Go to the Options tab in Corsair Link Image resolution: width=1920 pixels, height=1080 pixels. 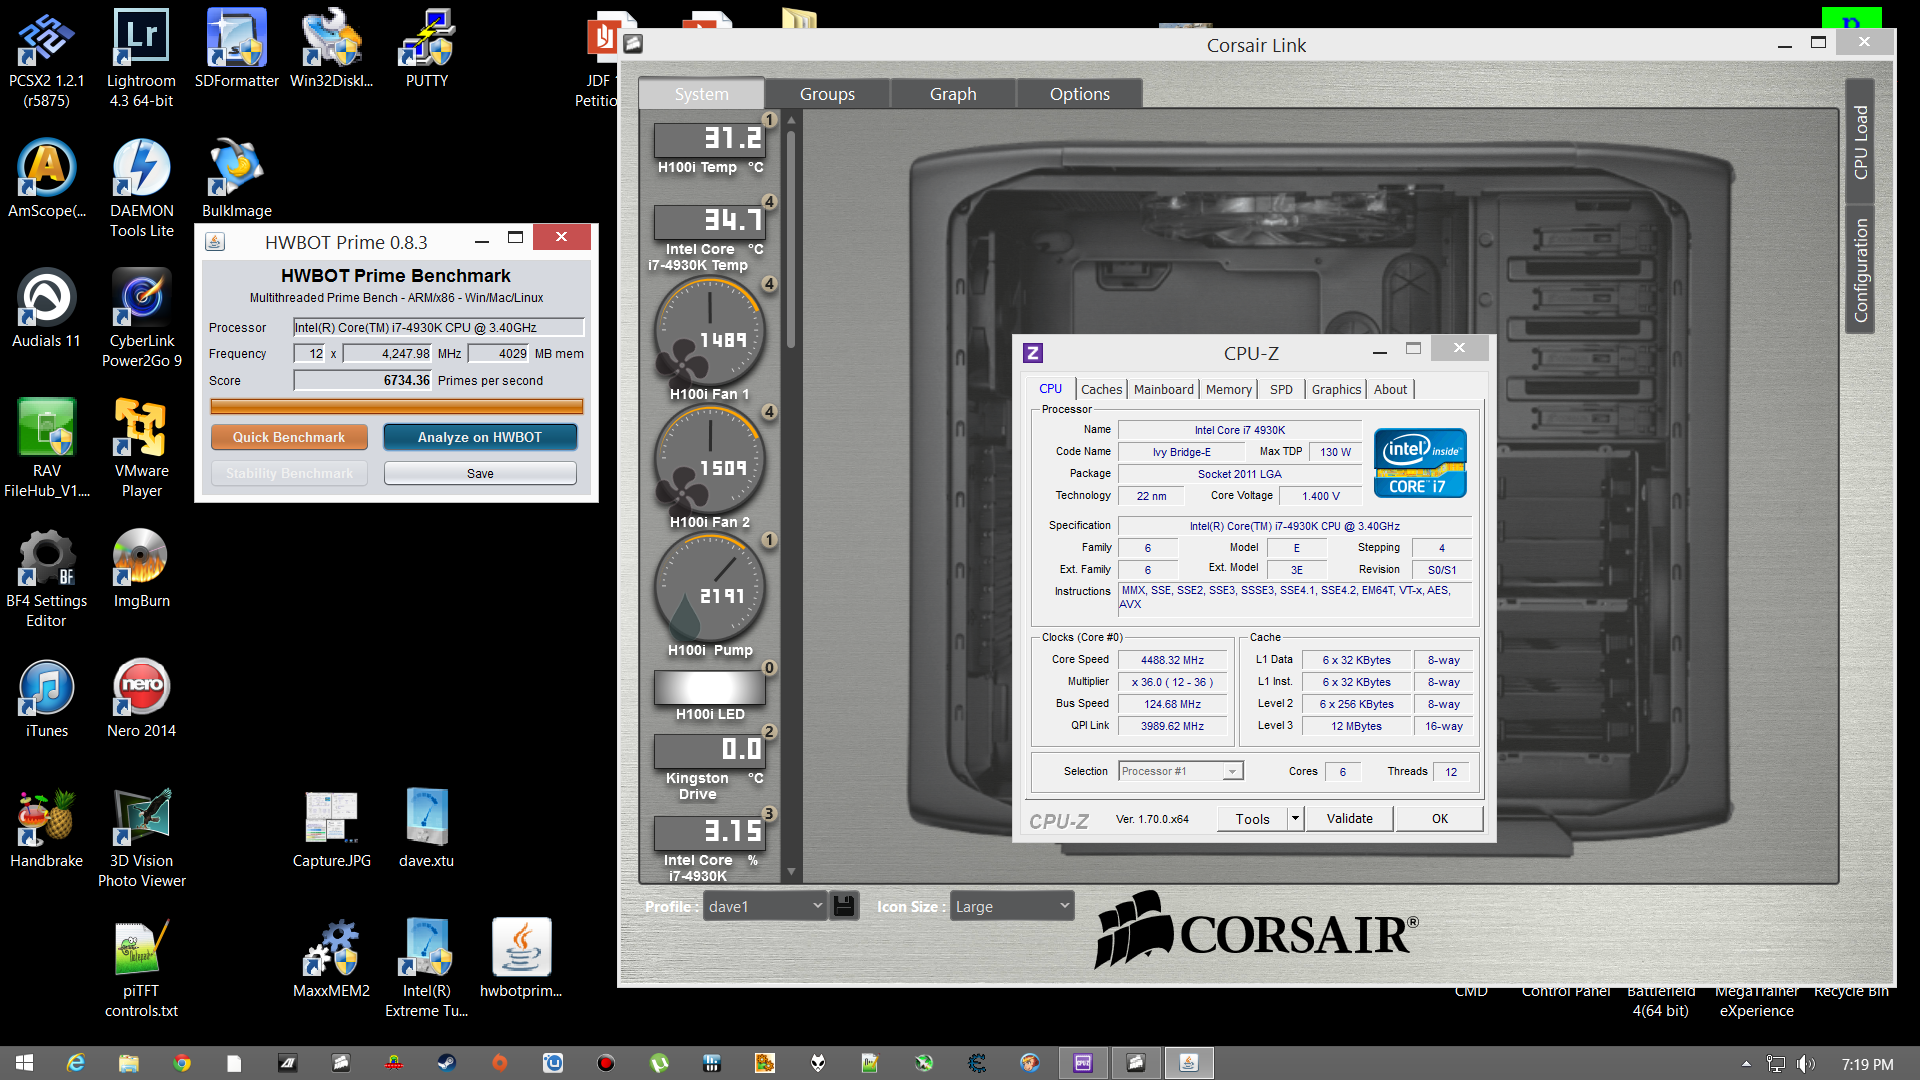(1079, 94)
